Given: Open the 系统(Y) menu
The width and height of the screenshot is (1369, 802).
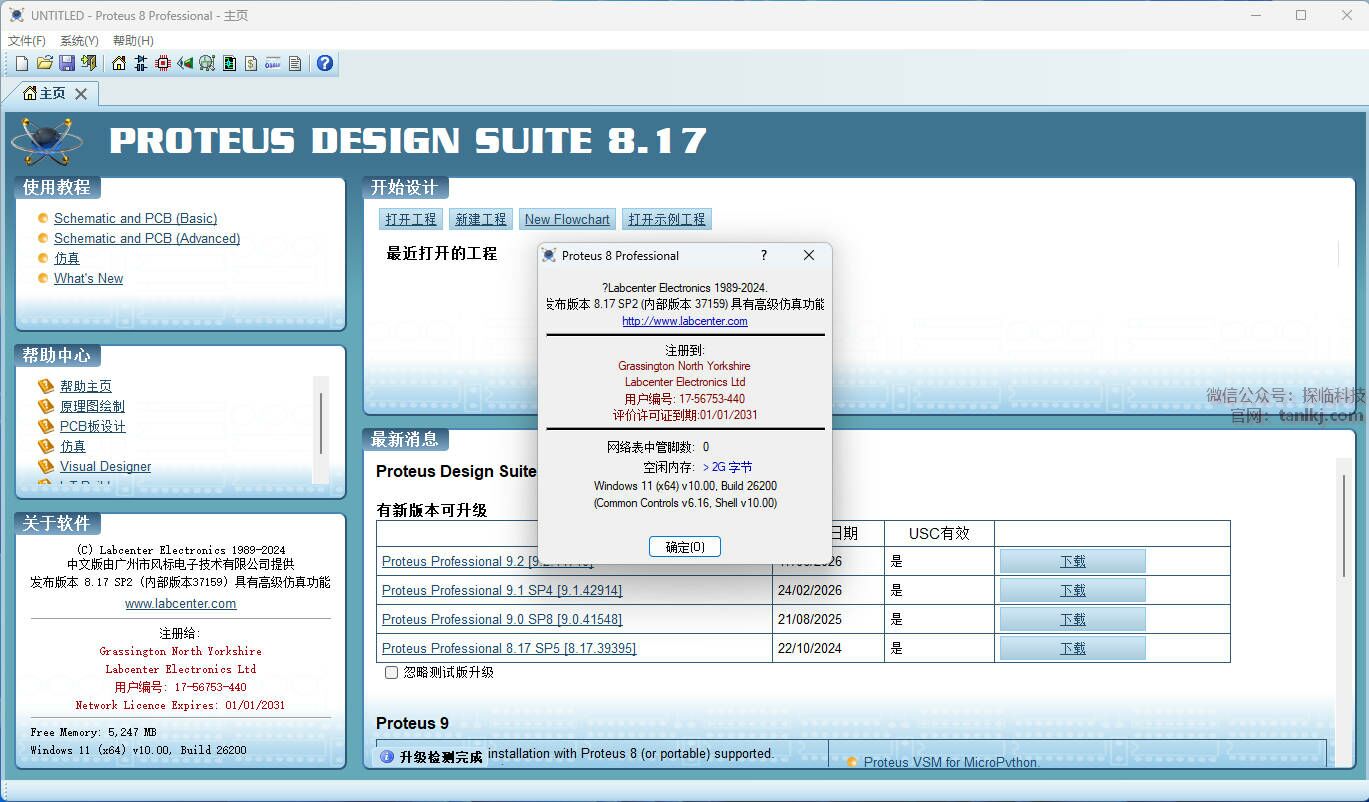Looking at the screenshot, I should pyautogui.click(x=80, y=41).
